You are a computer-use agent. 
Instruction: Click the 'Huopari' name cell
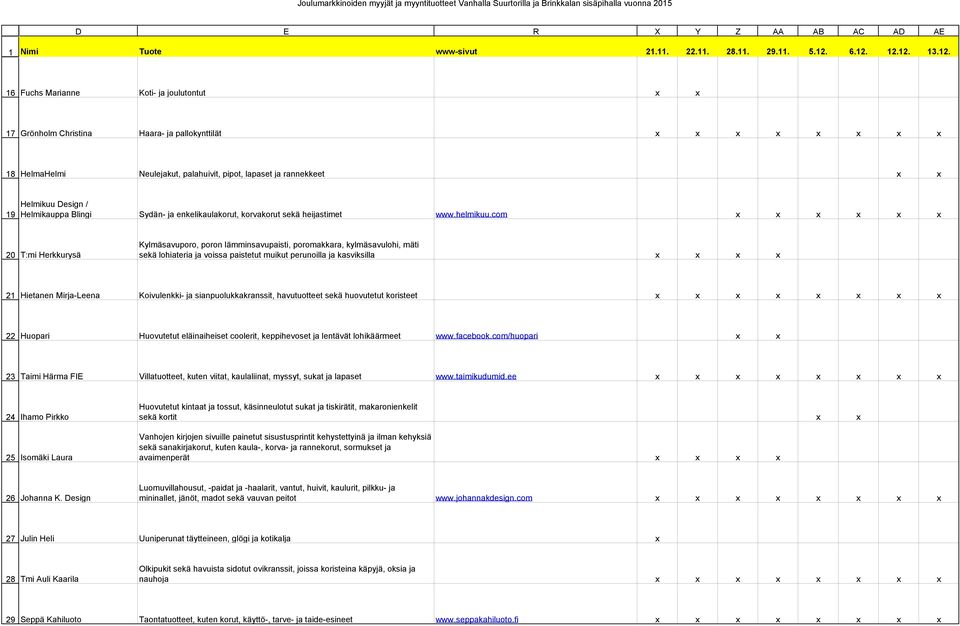tap(78, 320)
